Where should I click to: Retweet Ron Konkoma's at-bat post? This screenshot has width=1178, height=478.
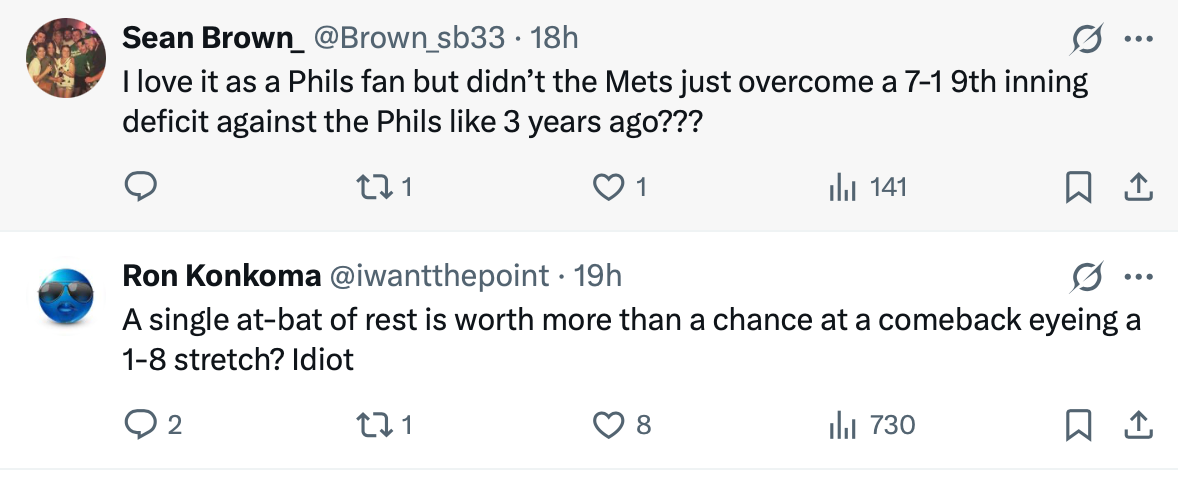[371, 425]
